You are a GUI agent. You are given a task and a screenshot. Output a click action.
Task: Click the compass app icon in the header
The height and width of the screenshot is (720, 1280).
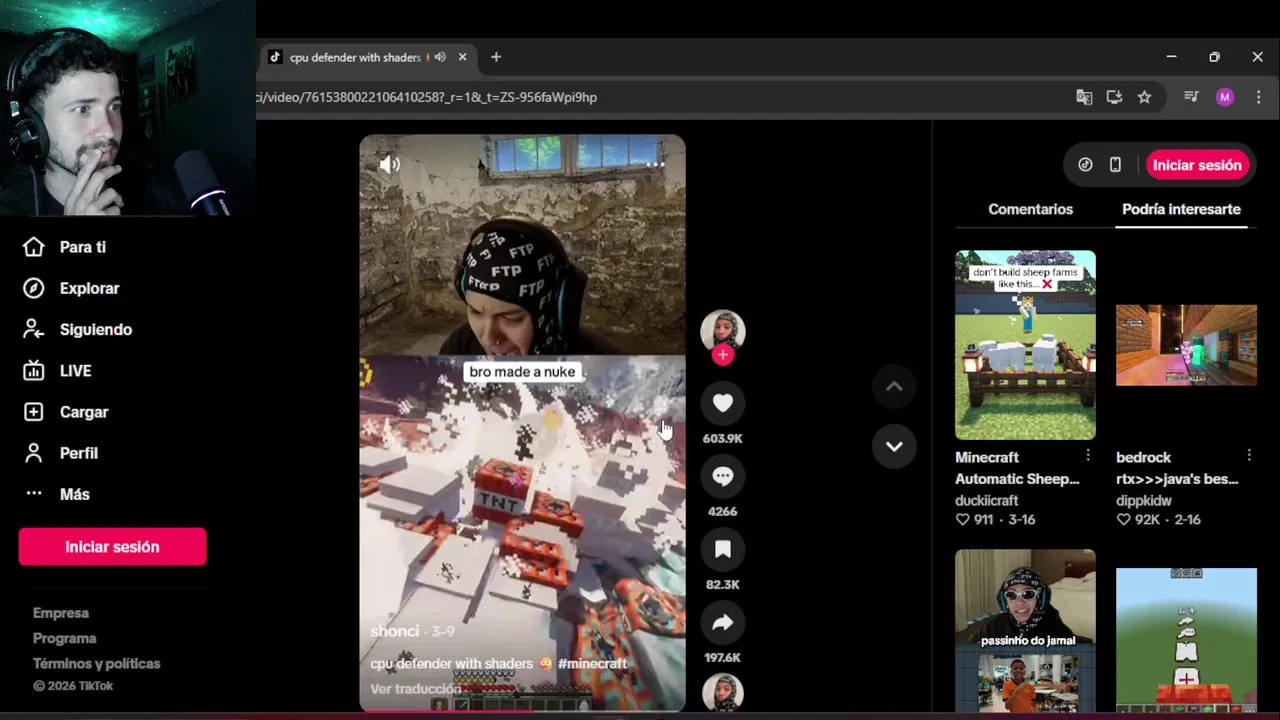click(x=1085, y=165)
